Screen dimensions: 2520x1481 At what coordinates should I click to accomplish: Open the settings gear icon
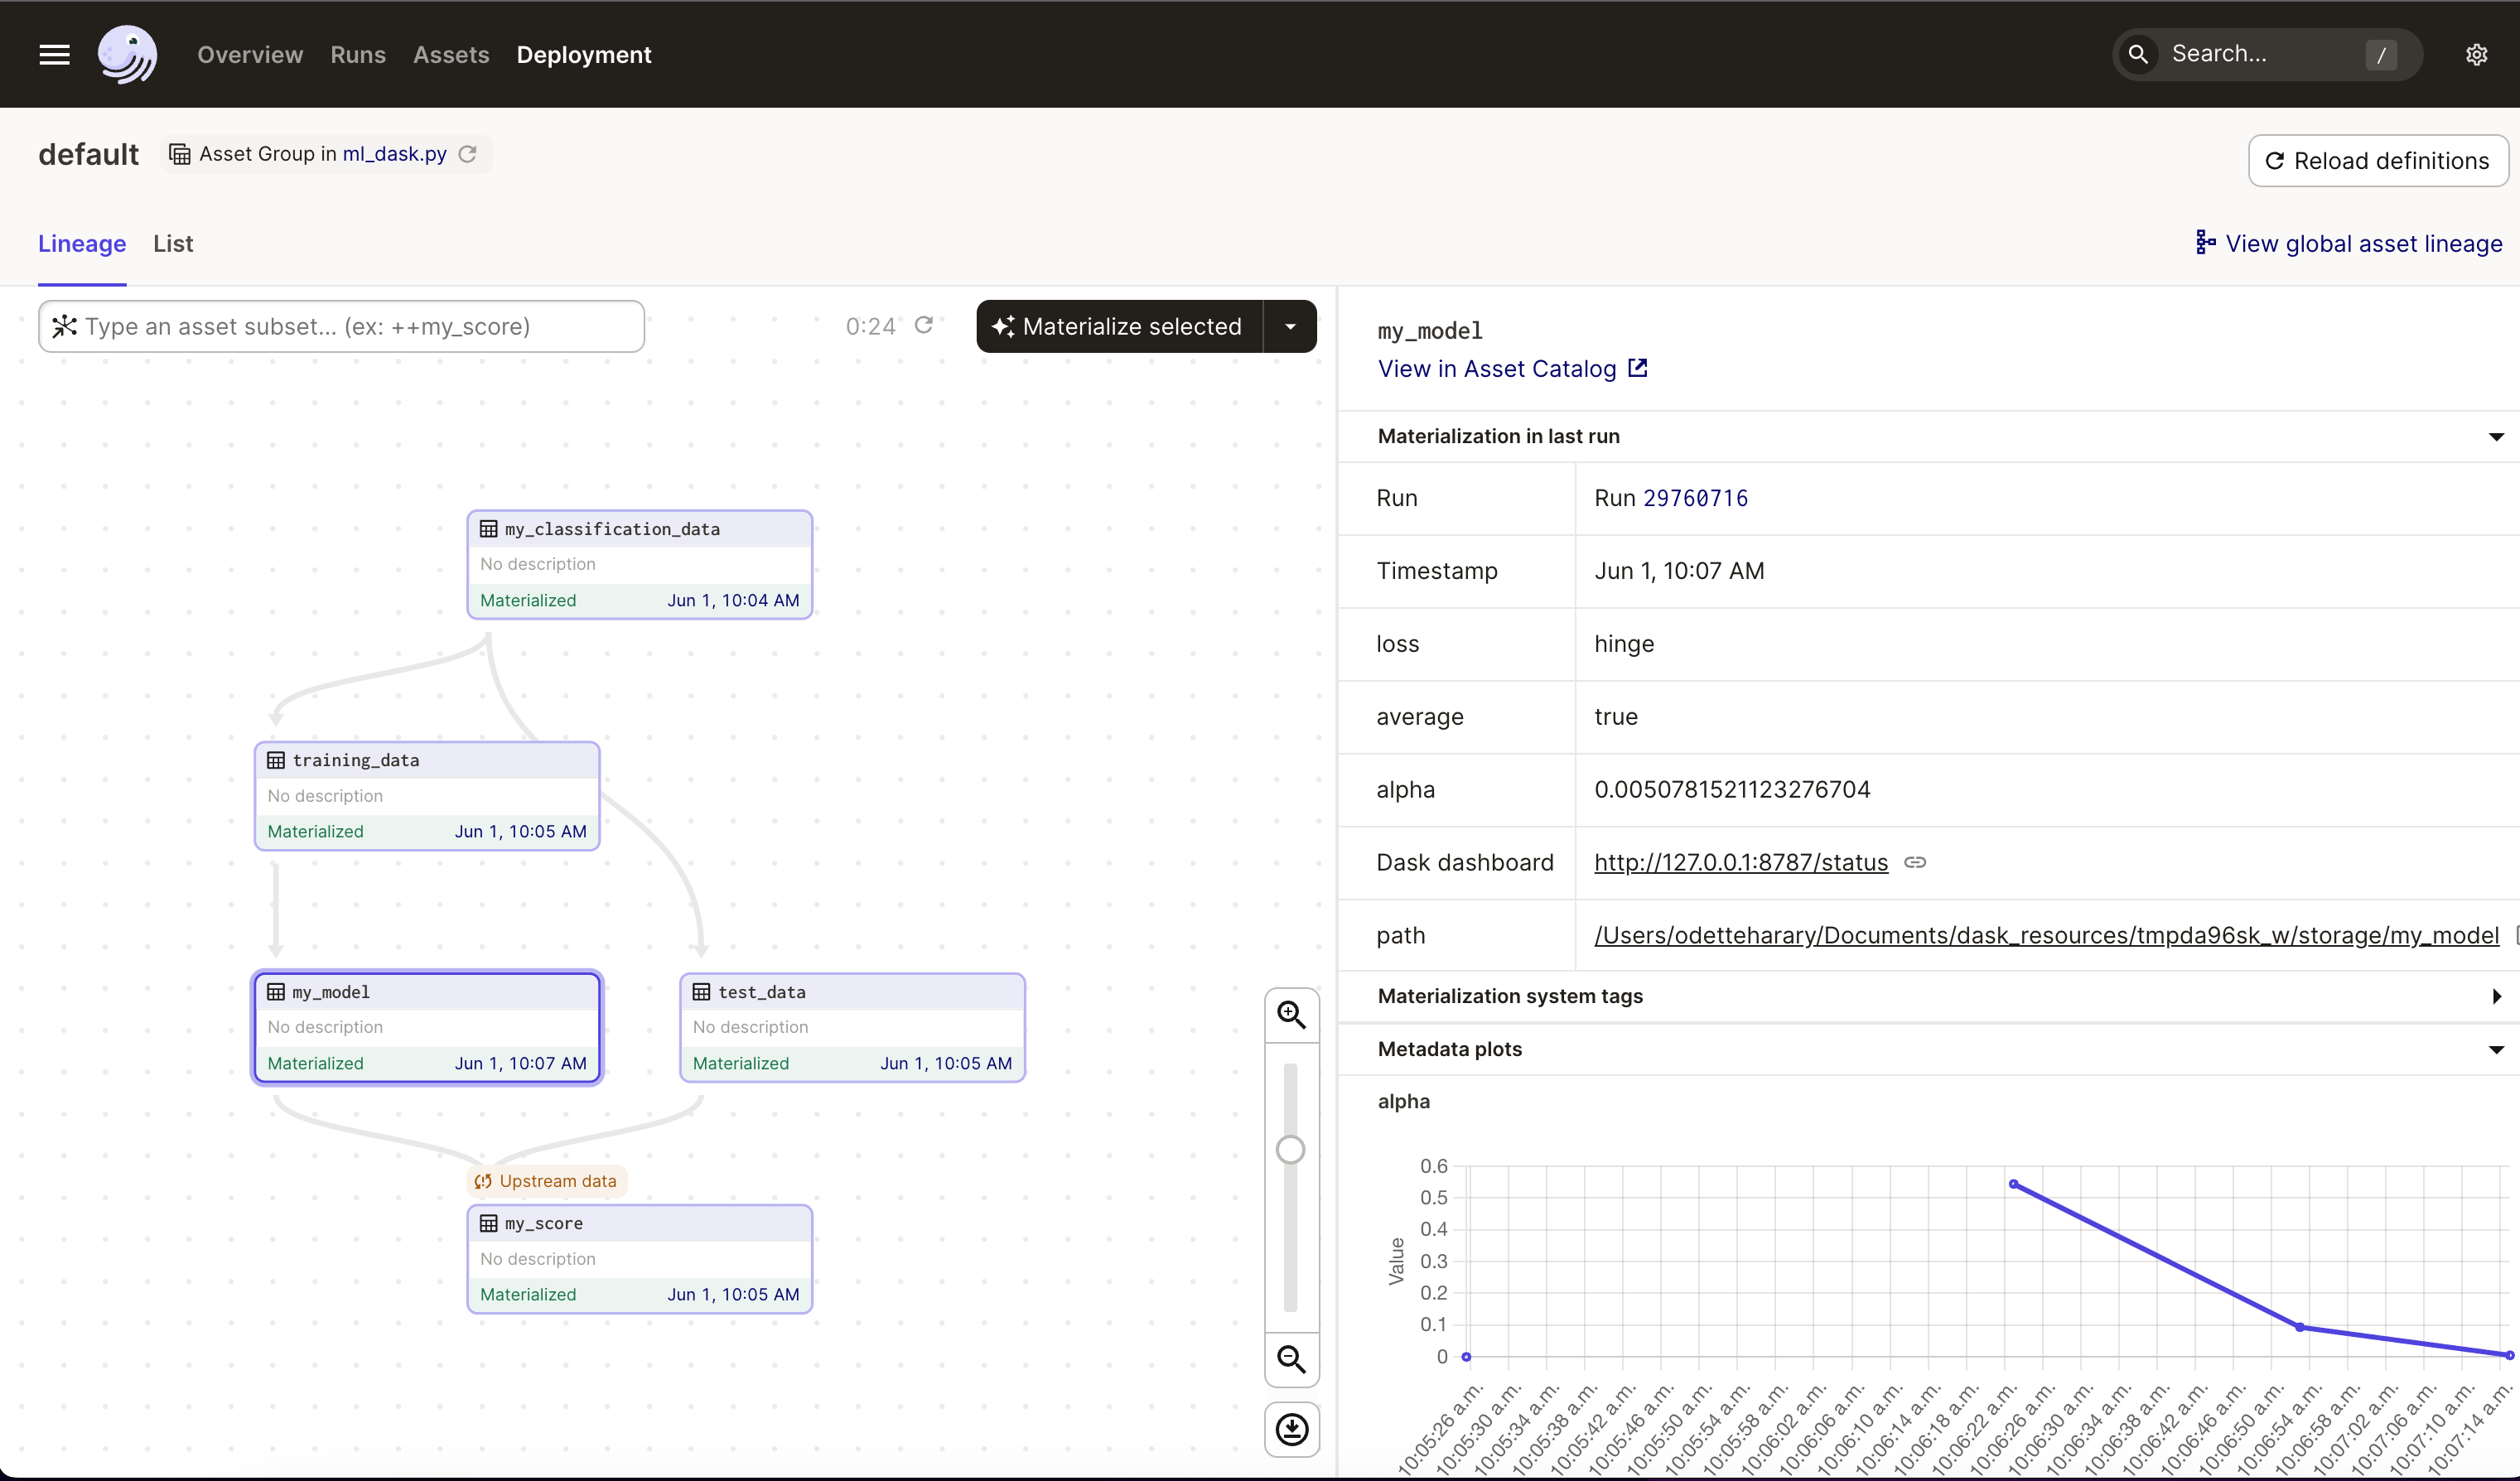click(x=2476, y=54)
